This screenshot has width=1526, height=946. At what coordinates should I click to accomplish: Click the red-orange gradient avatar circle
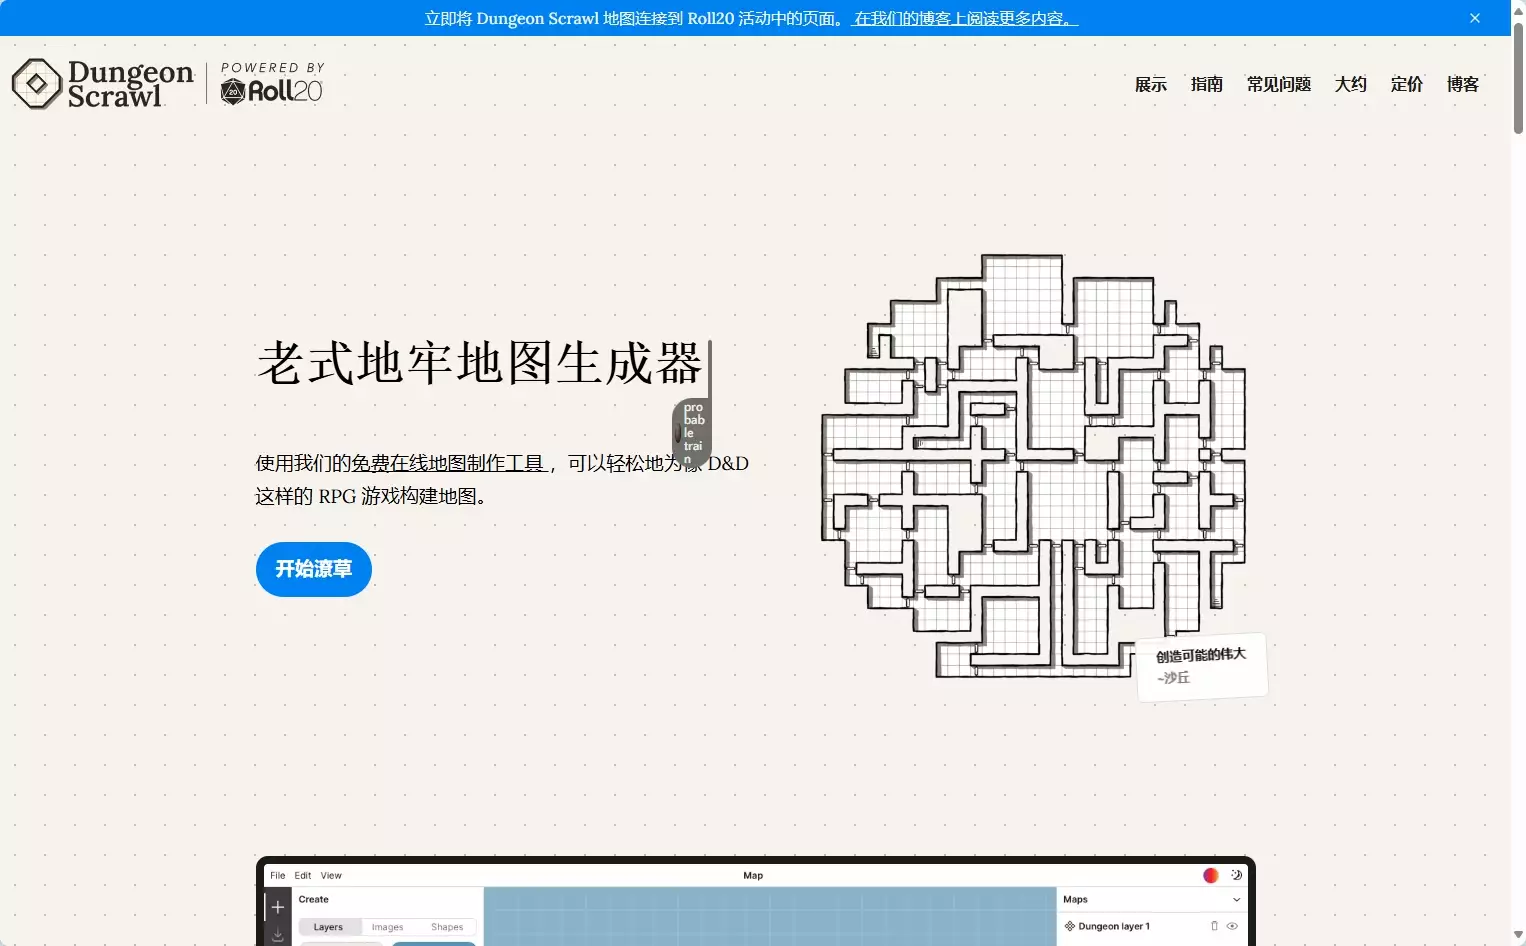[x=1211, y=875]
